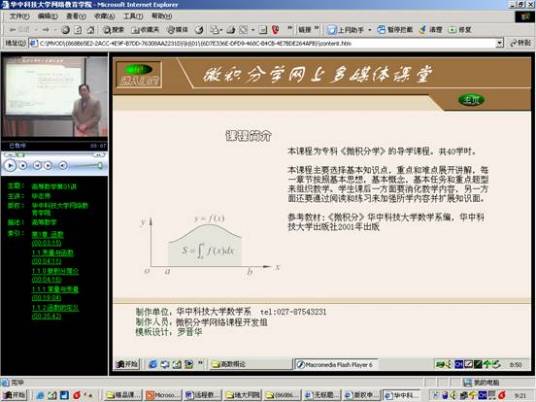536x402 pixels.
Task: Open the 工具(T) menu
Action: pyautogui.click(x=133, y=16)
